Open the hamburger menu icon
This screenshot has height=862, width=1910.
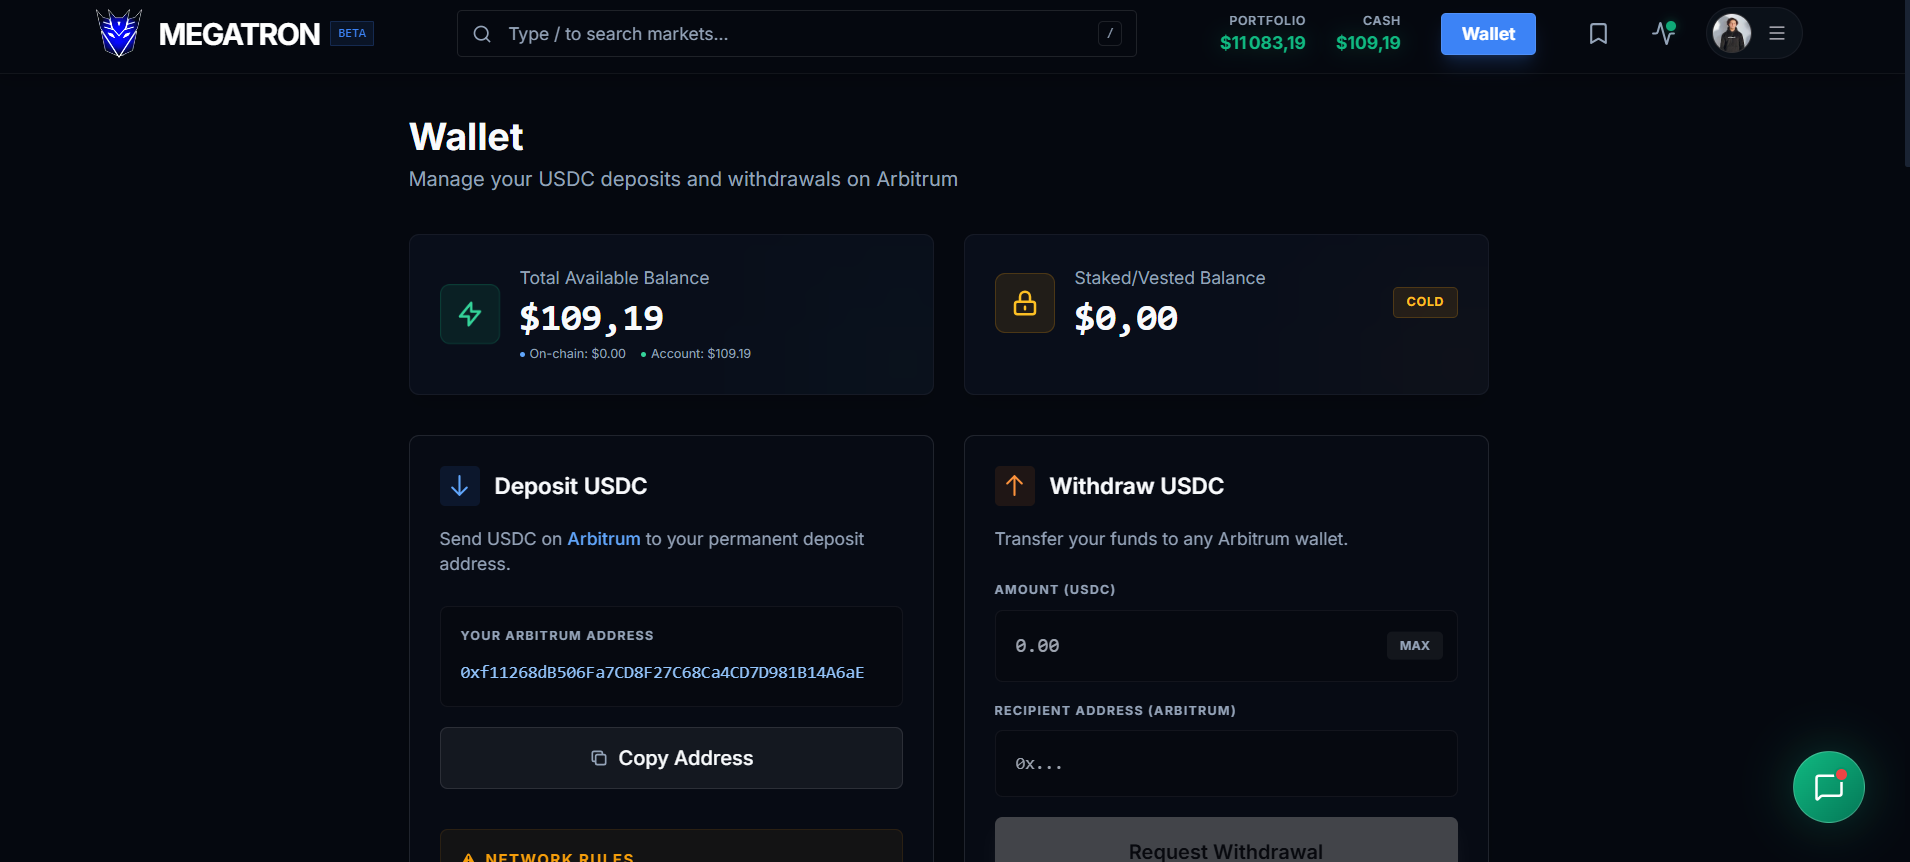(1777, 33)
